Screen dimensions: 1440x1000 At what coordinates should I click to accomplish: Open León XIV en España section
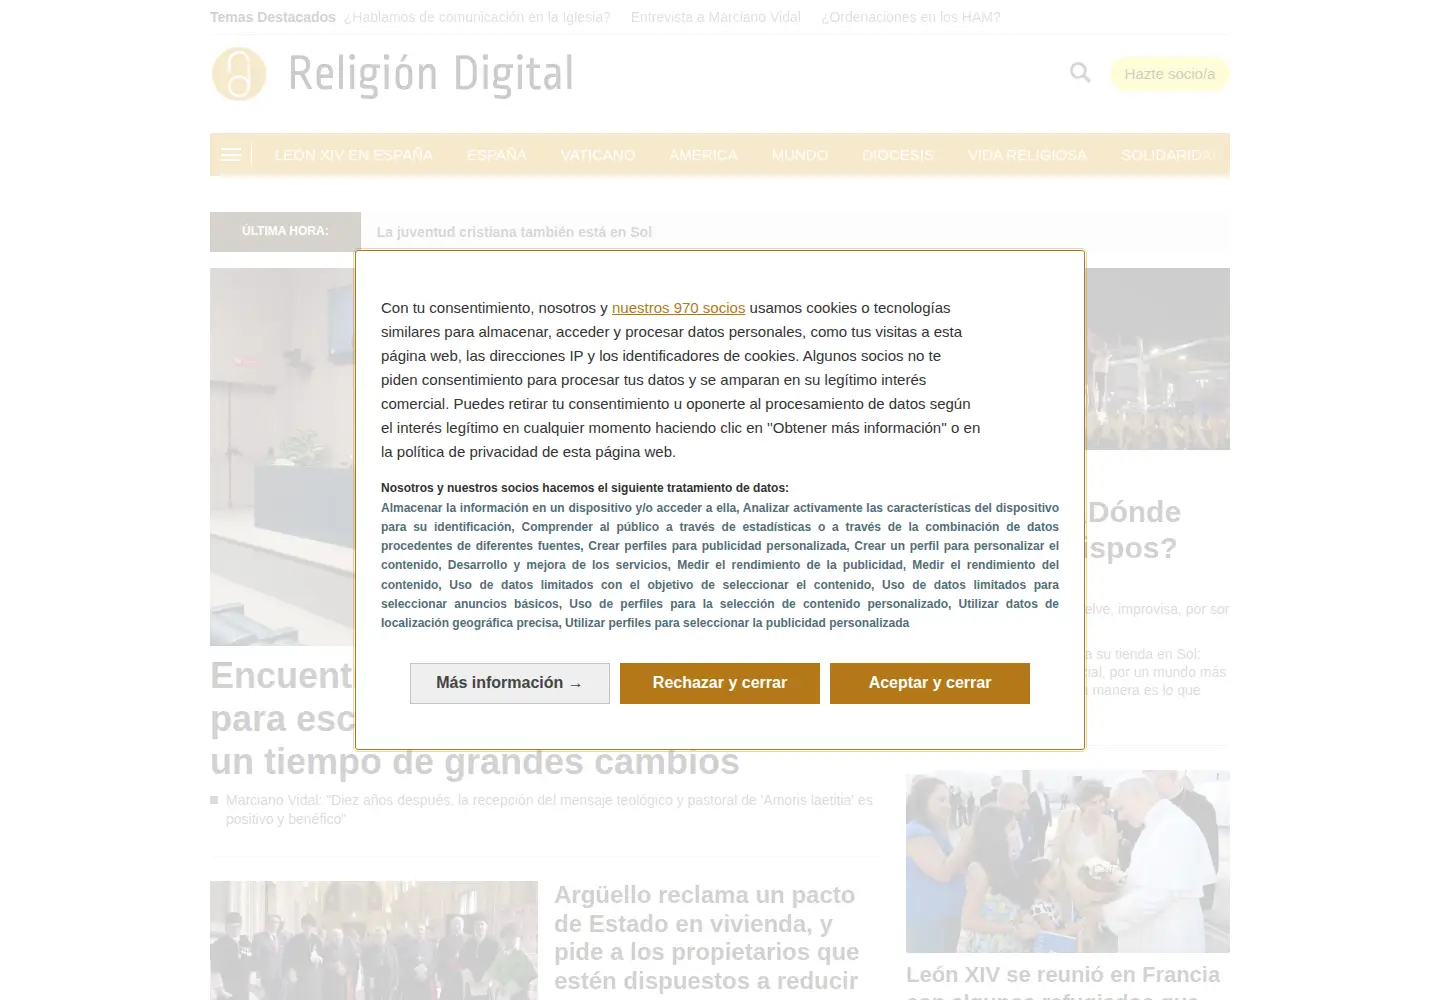click(x=353, y=155)
